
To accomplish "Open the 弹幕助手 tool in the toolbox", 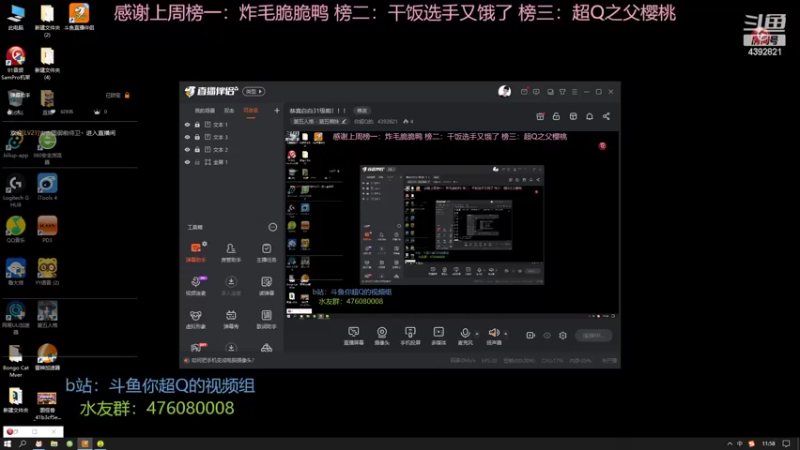I will pyautogui.click(x=196, y=252).
